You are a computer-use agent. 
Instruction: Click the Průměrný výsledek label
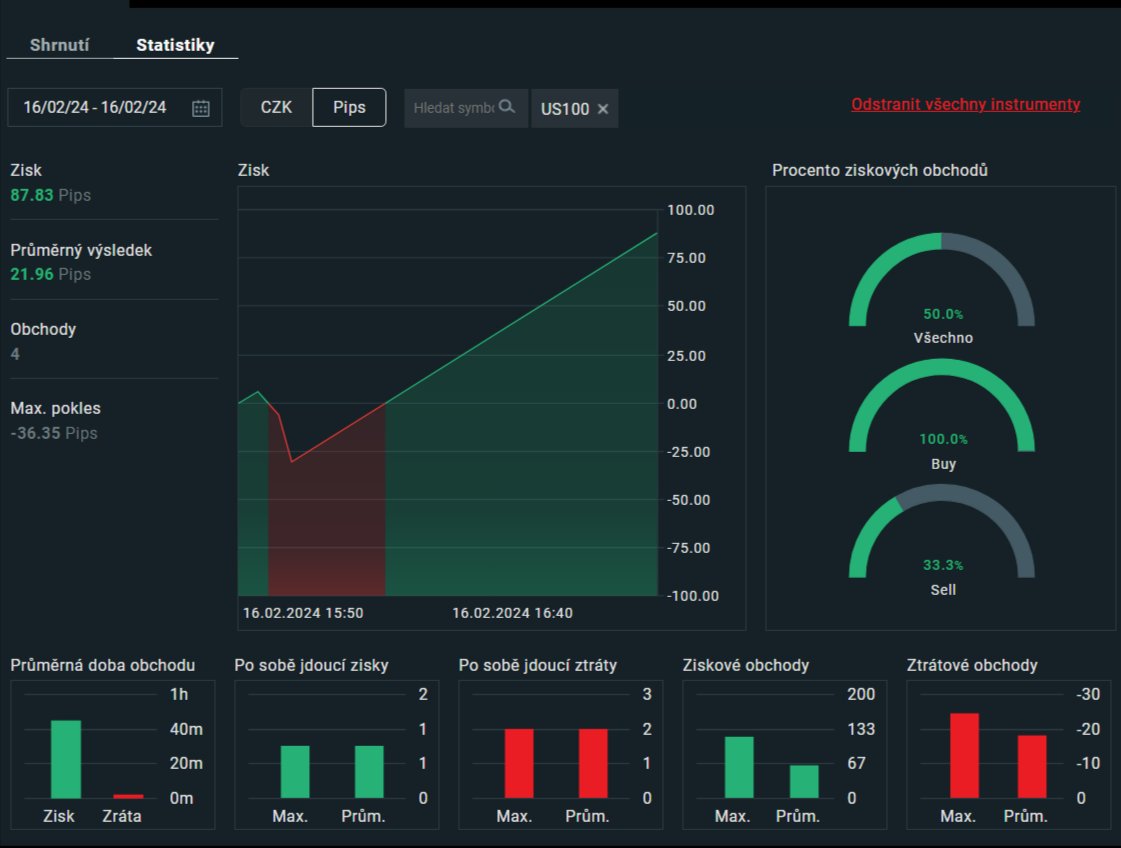click(81, 250)
